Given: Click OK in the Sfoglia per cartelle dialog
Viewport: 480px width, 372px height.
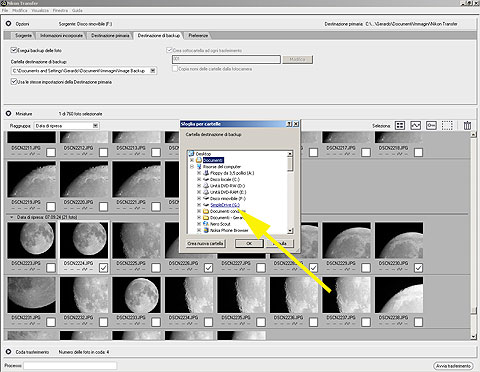Looking at the screenshot, I should point(249,243).
